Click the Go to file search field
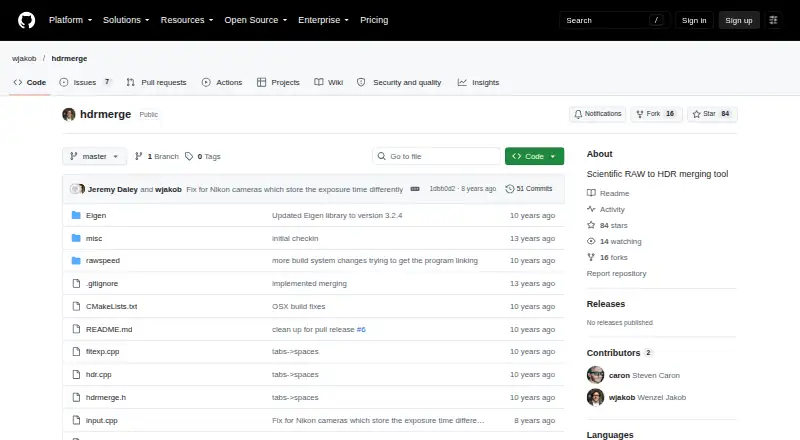The image size is (800, 440). [x=437, y=156]
